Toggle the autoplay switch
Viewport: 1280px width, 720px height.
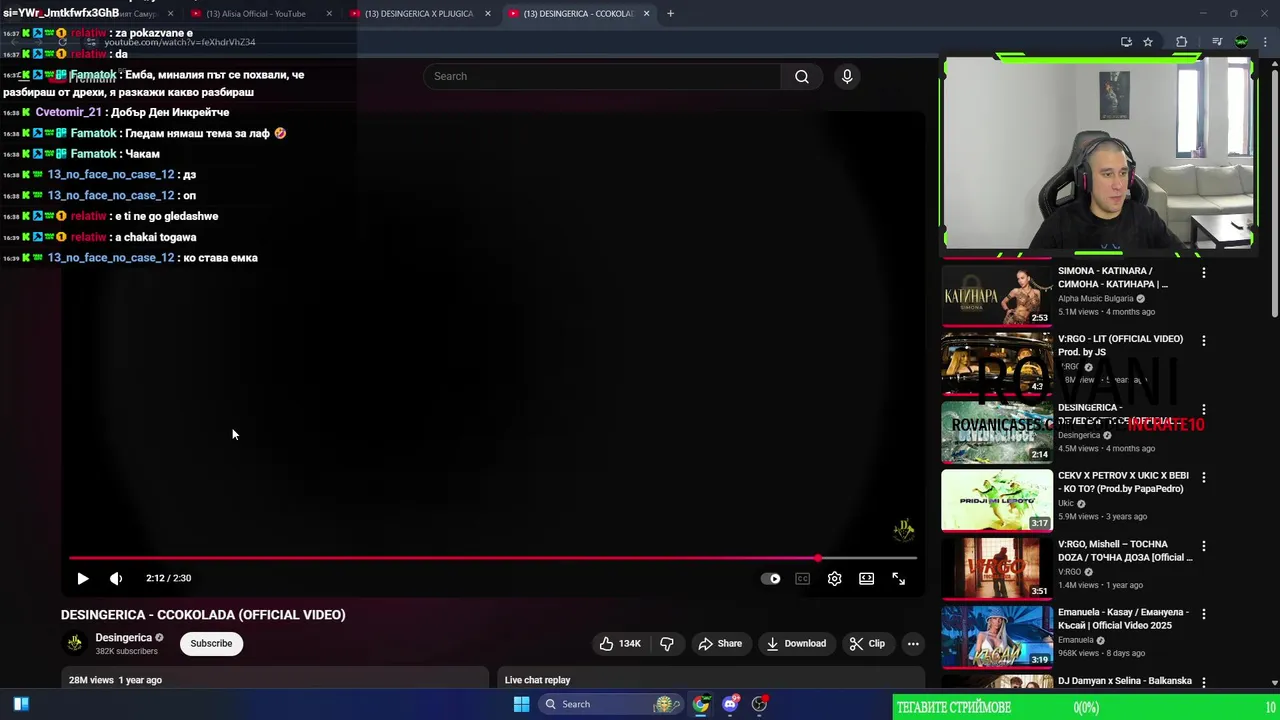tap(771, 578)
